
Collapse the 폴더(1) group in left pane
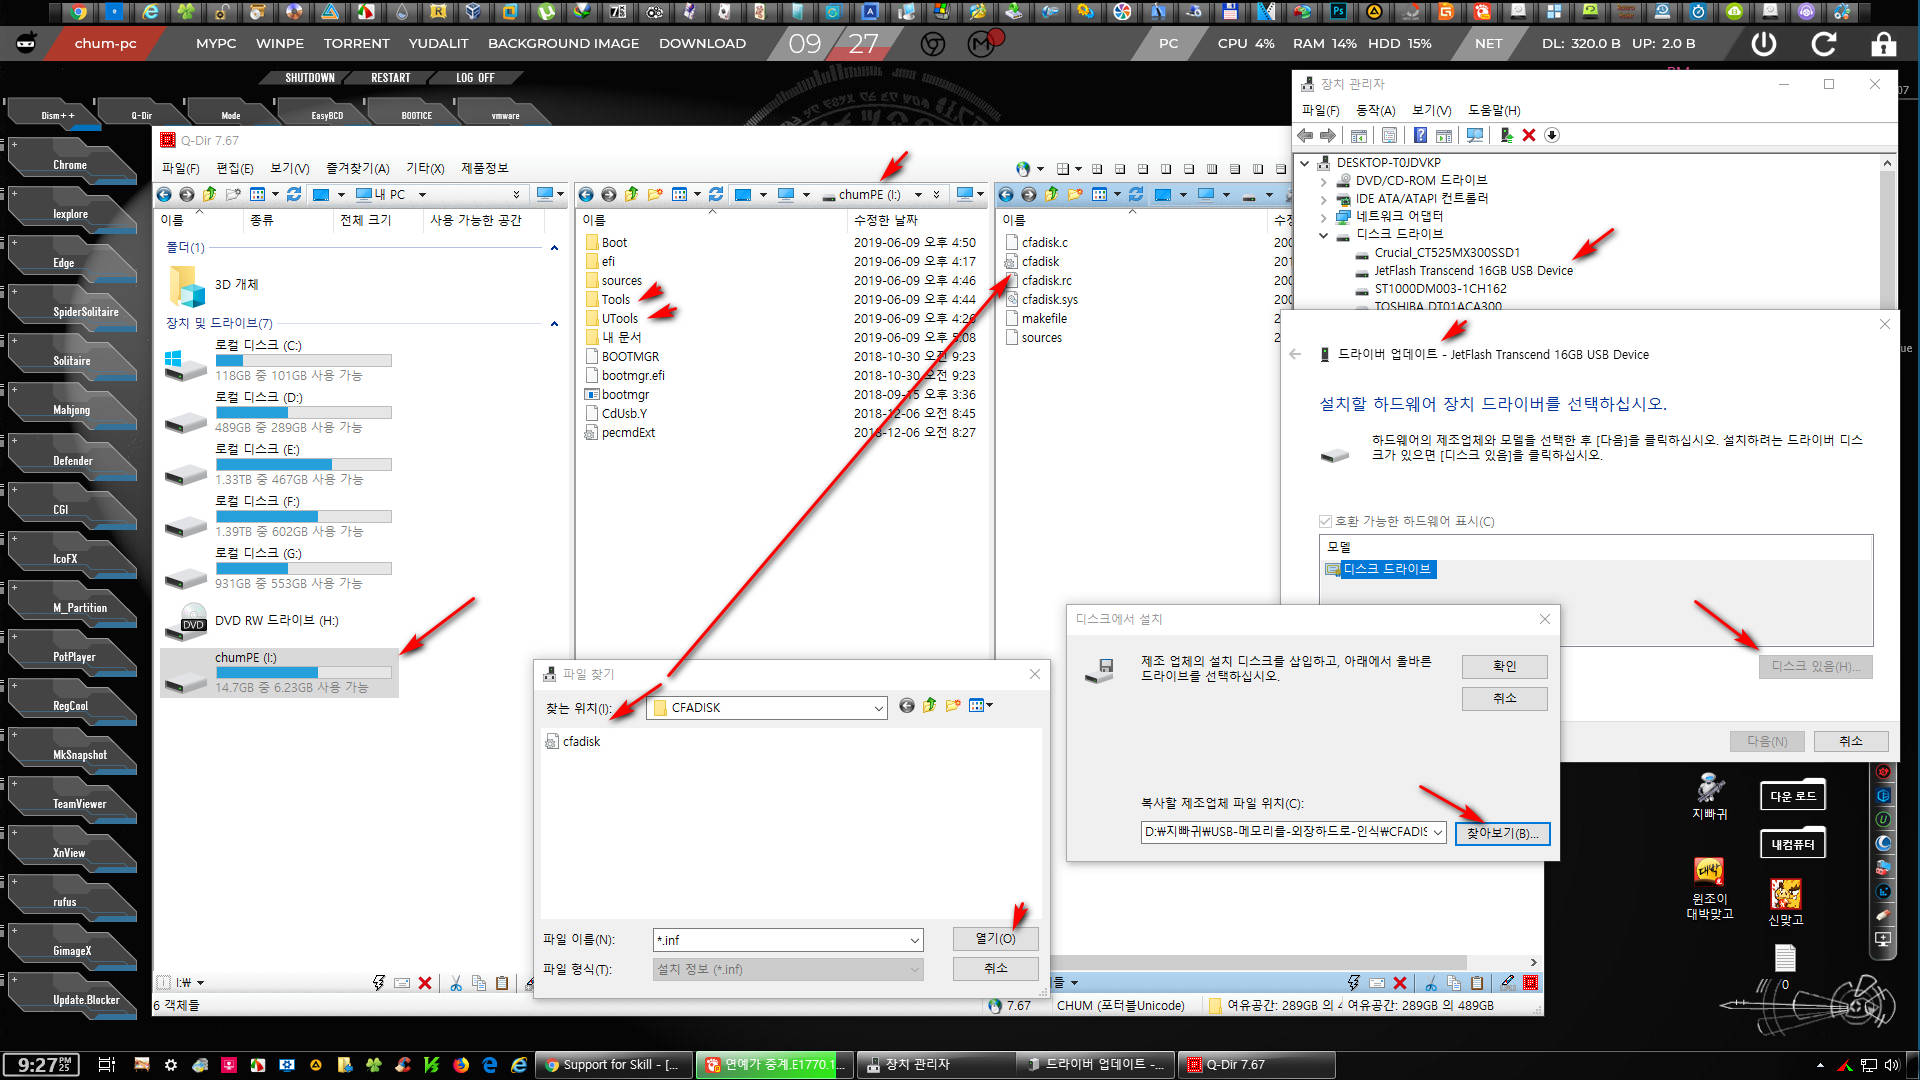554,248
